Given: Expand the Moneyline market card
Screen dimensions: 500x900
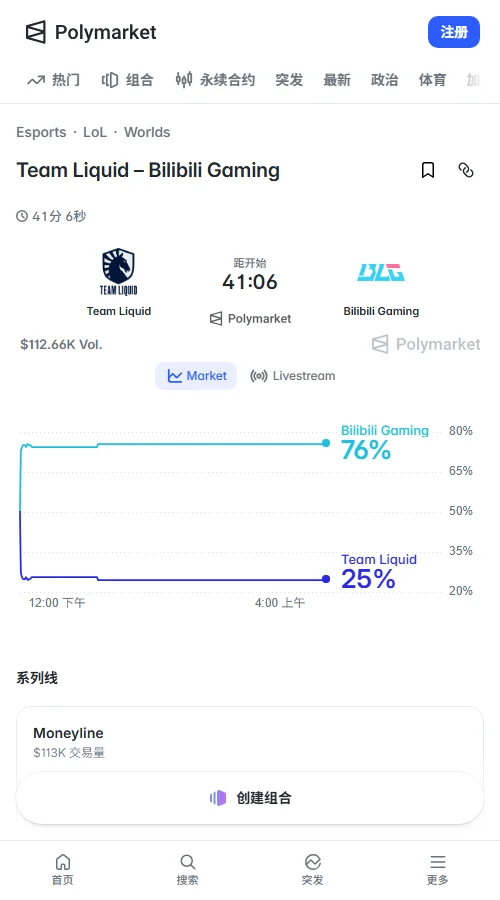Looking at the screenshot, I should coord(250,742).
